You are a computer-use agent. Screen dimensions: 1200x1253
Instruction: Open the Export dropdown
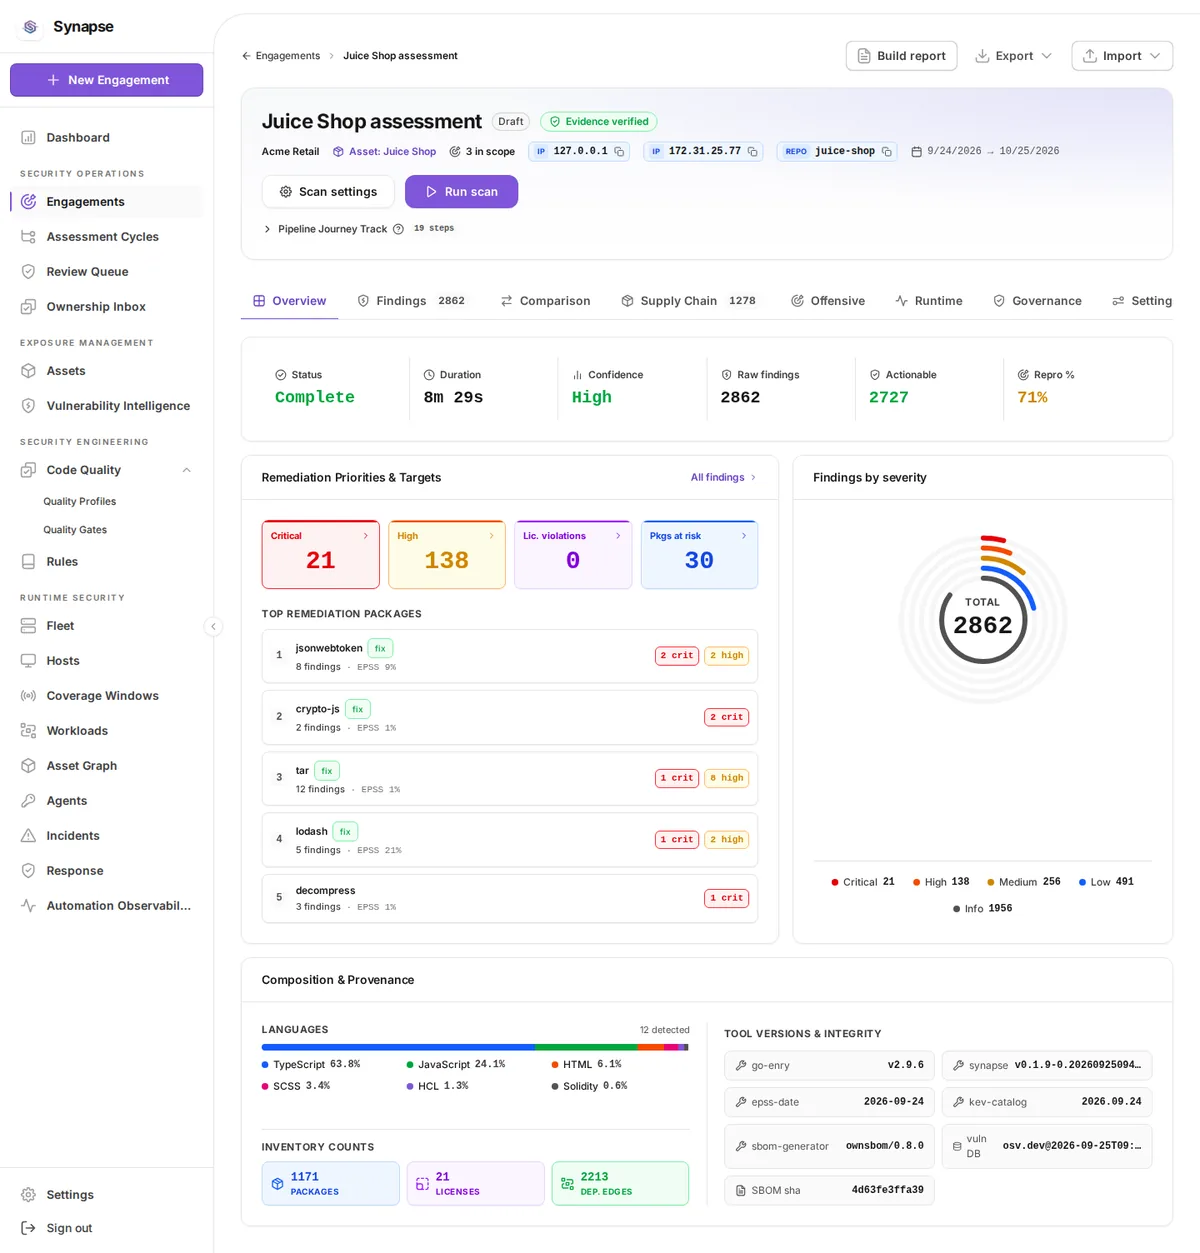click(x=1014, y=56)
